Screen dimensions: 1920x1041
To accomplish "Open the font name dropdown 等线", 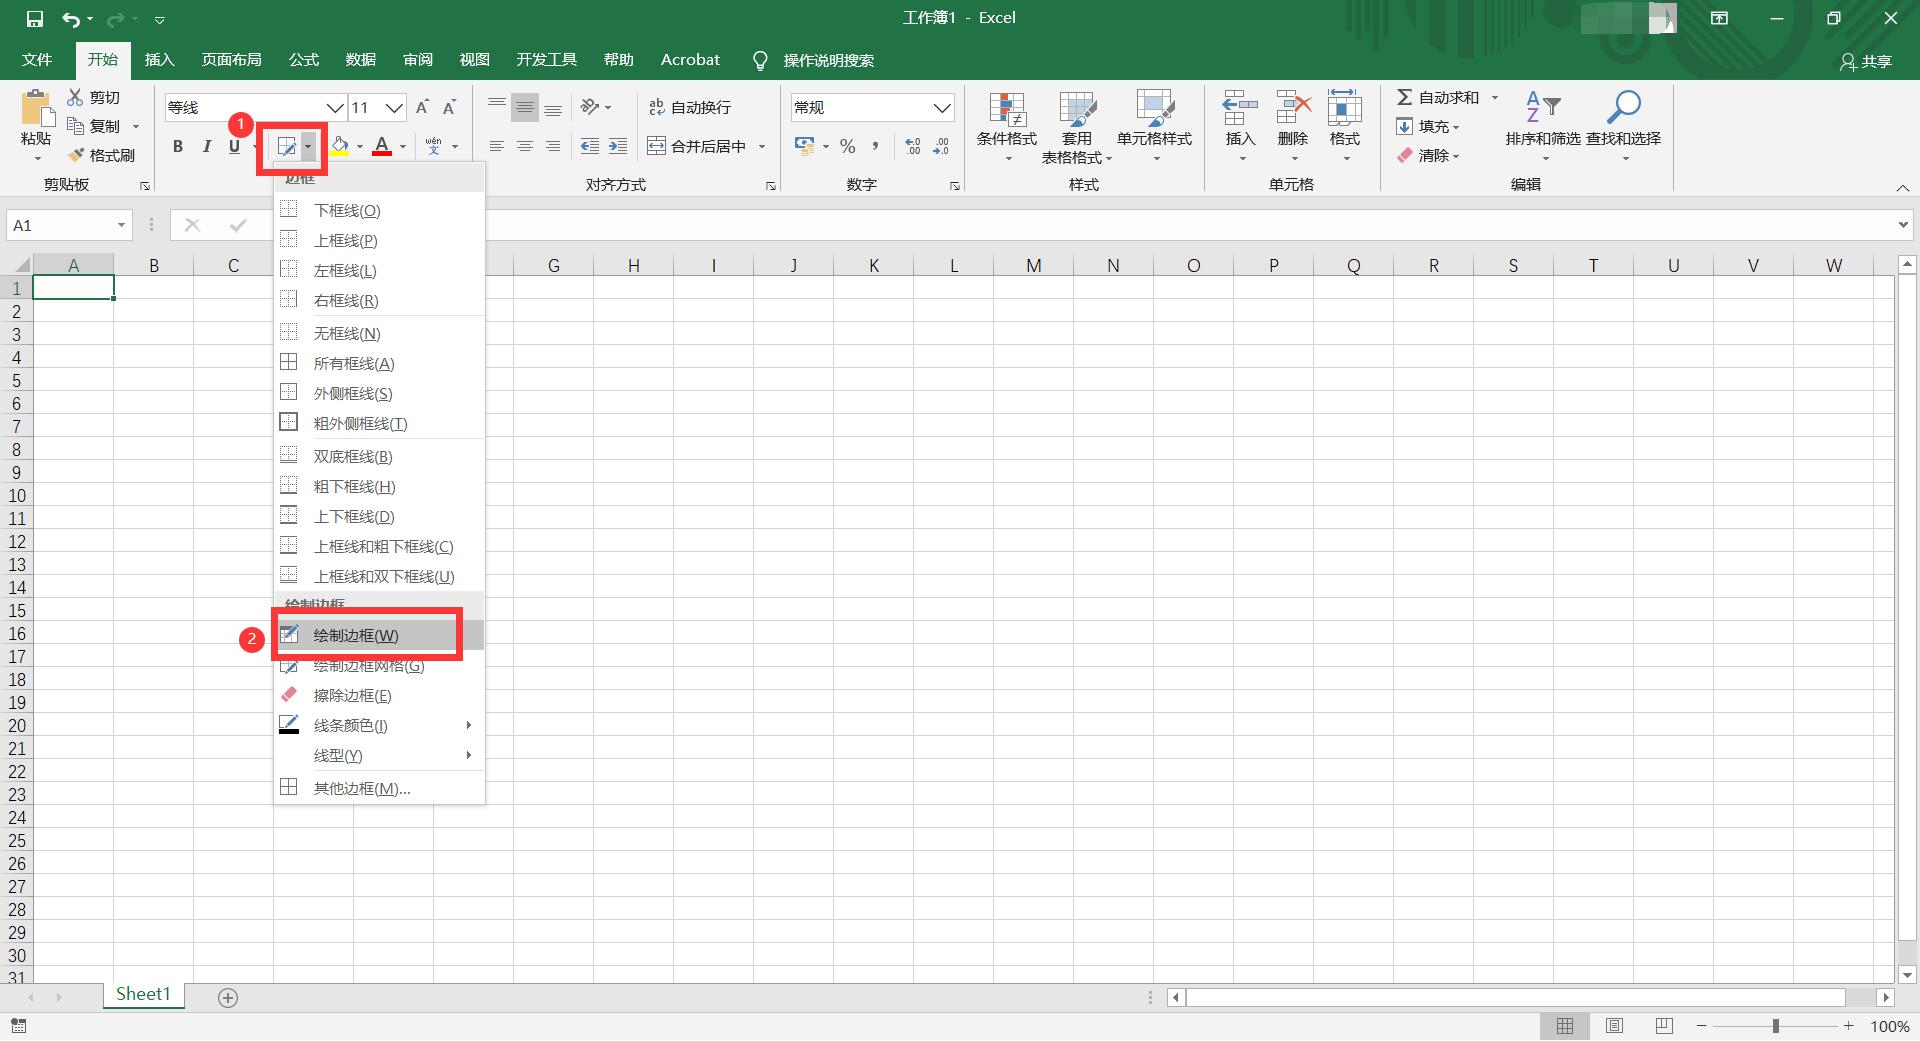I will coord(335,107).
